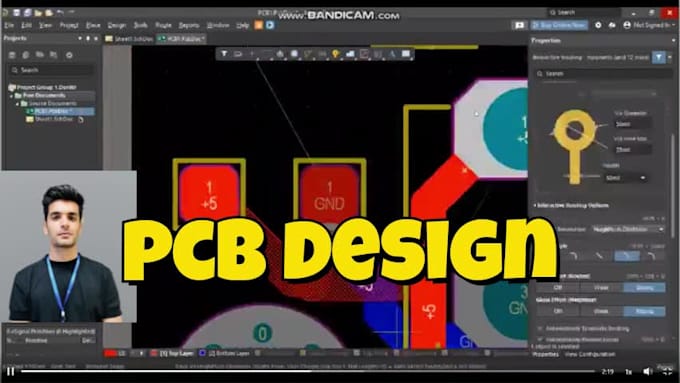Click the undo arrow in the title bar
Image resolution: width=680 pixels, height=383 pixels.
tap(60, 13)
